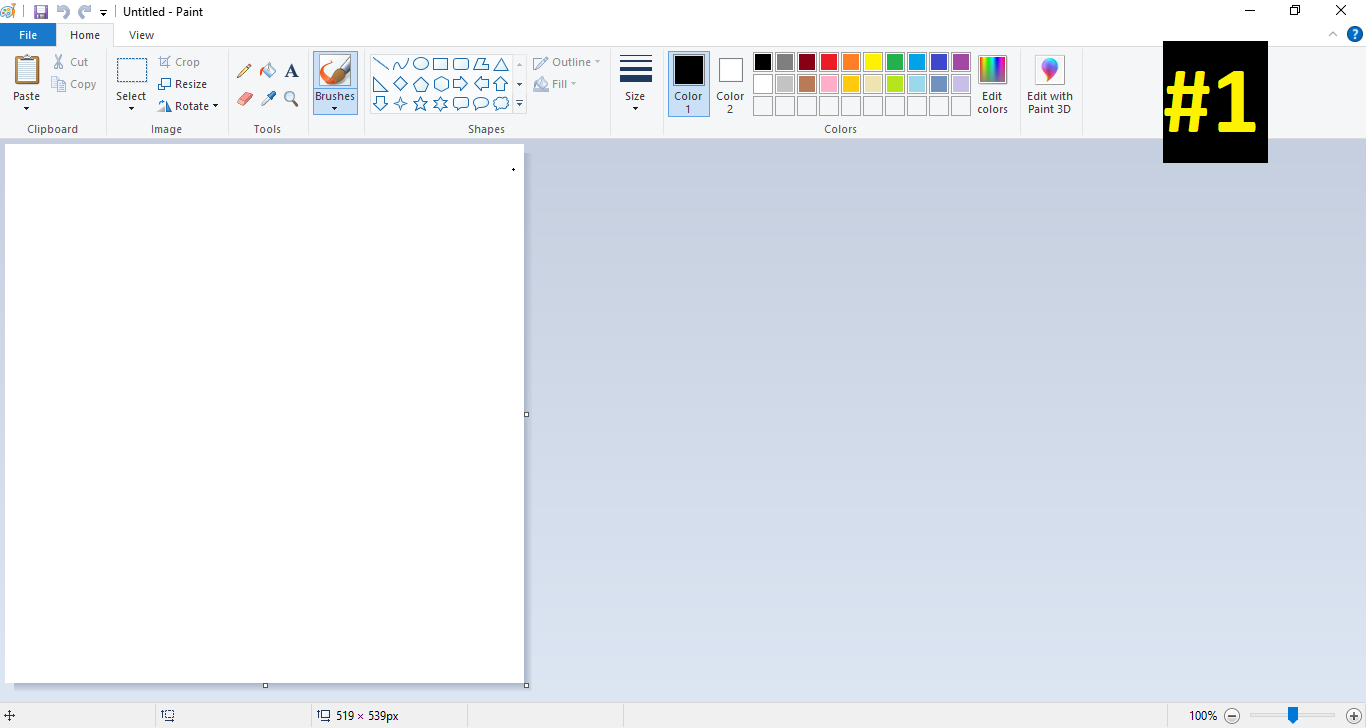Choose the Line shape
This screenshot has width=1366, height=728.
click(381, 64)
